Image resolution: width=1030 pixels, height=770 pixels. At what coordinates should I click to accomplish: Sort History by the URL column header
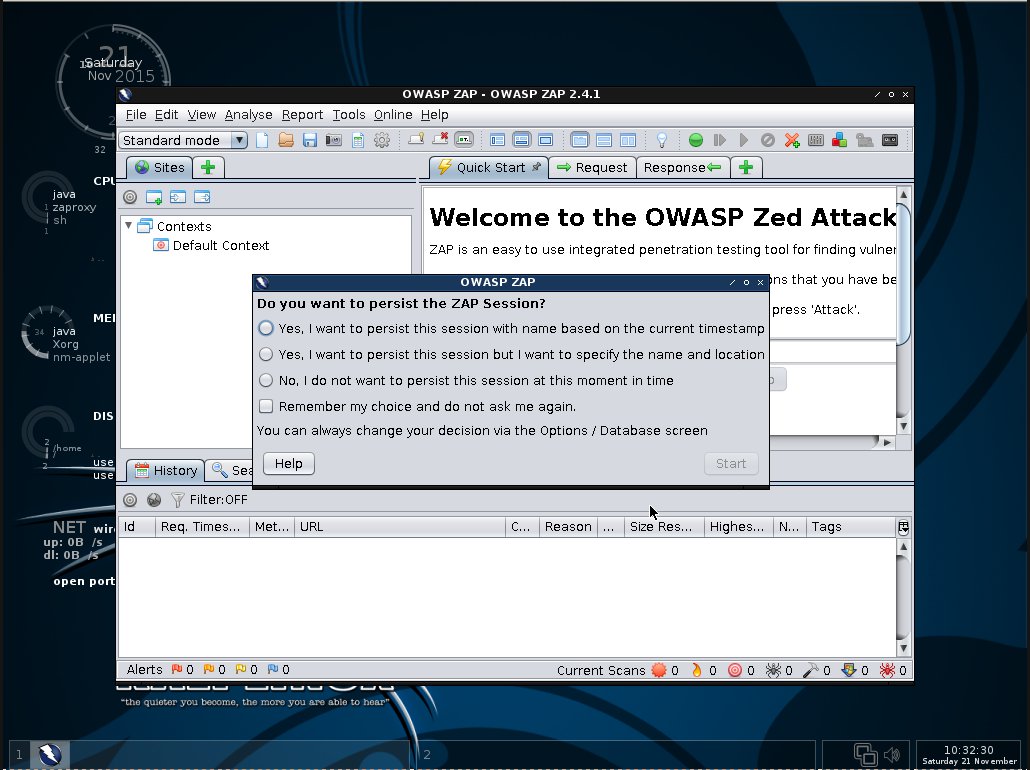coord(399,527)
